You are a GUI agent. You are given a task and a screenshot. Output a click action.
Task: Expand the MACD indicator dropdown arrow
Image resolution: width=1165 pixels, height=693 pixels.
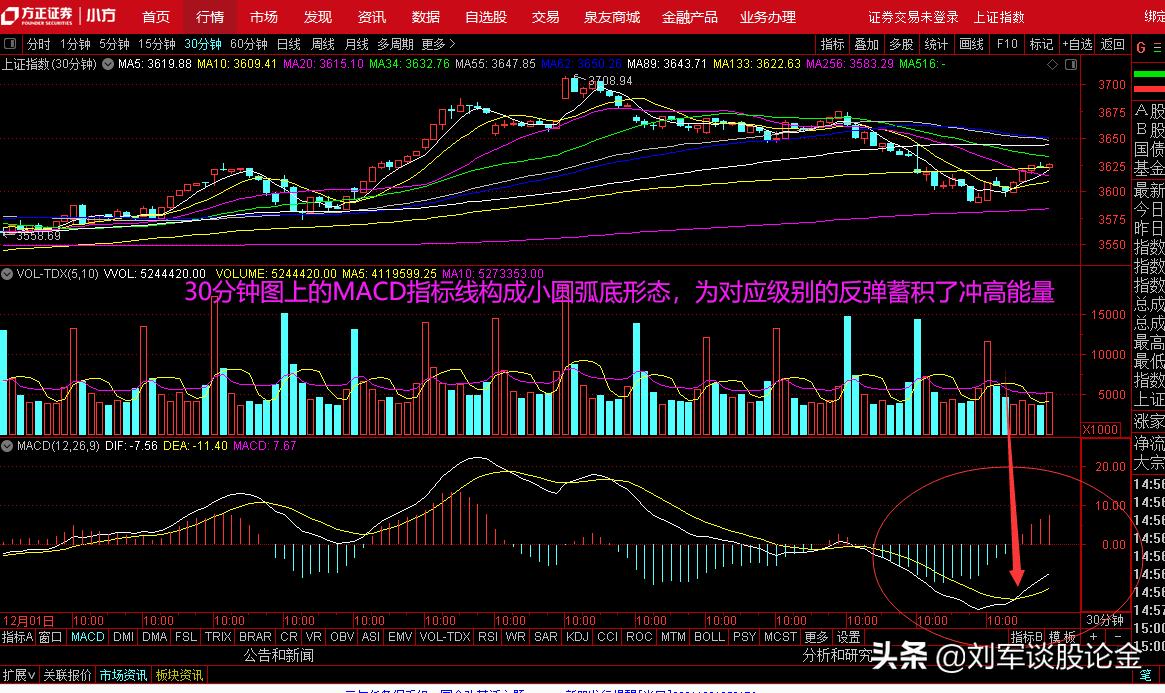7,446
